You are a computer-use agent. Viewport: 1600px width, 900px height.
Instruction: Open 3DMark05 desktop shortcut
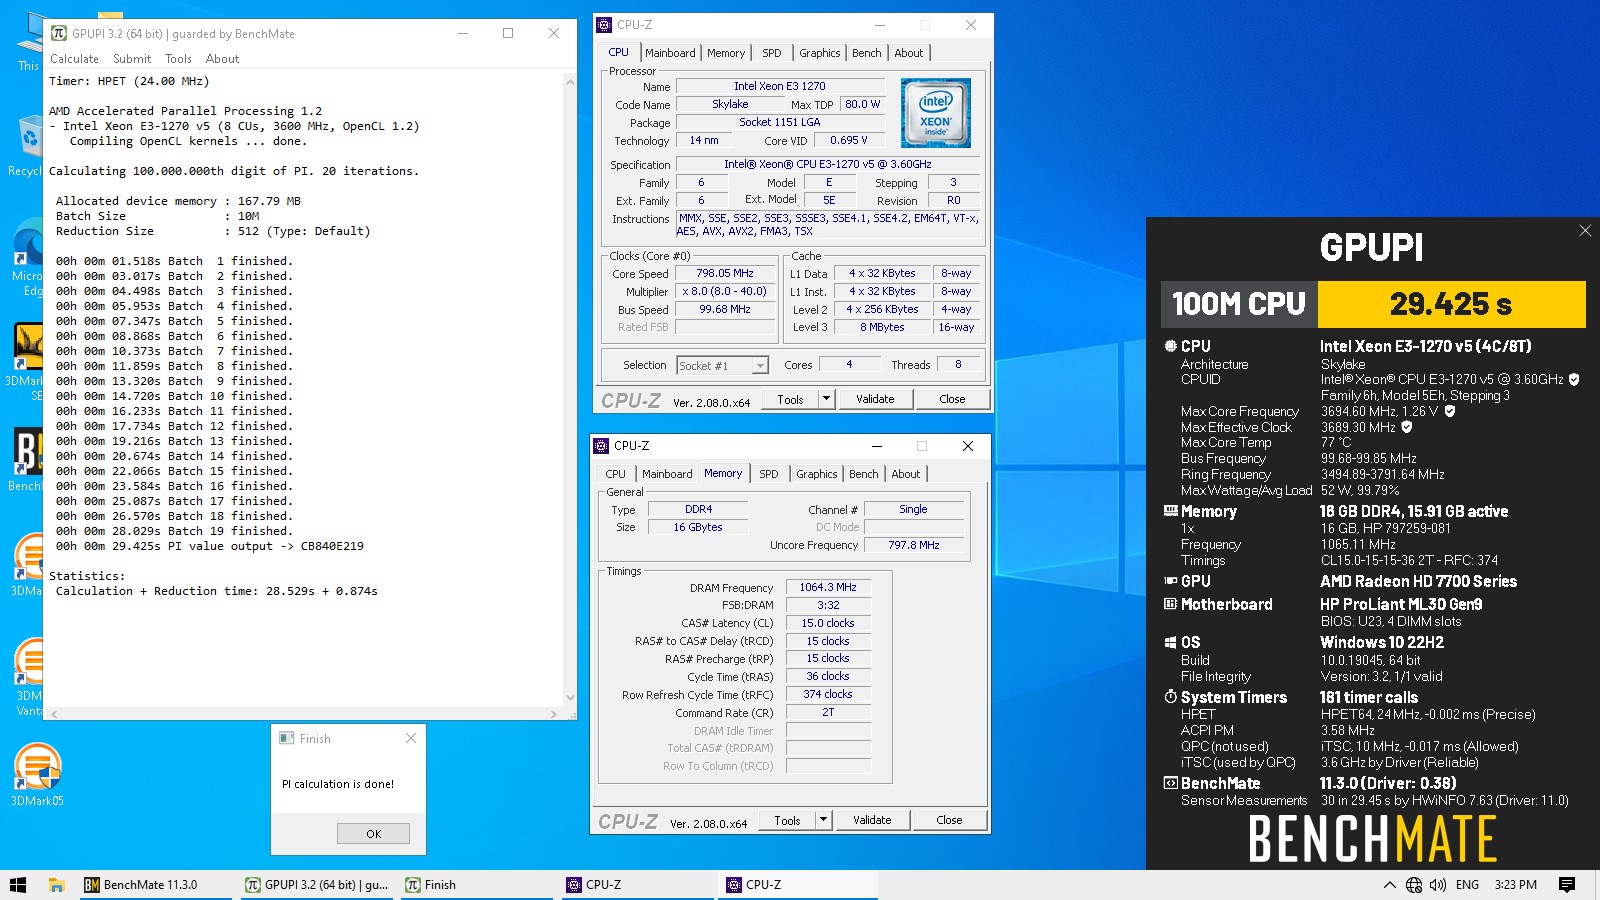coord(37,774)
